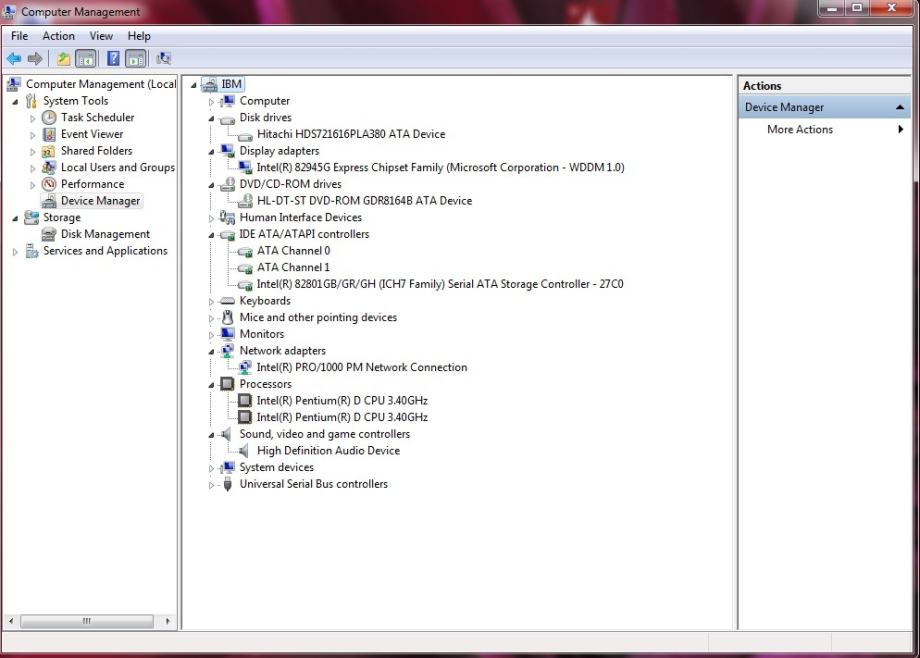
Task: Click the left pane scroll left arrow
Action: (11, 620)
